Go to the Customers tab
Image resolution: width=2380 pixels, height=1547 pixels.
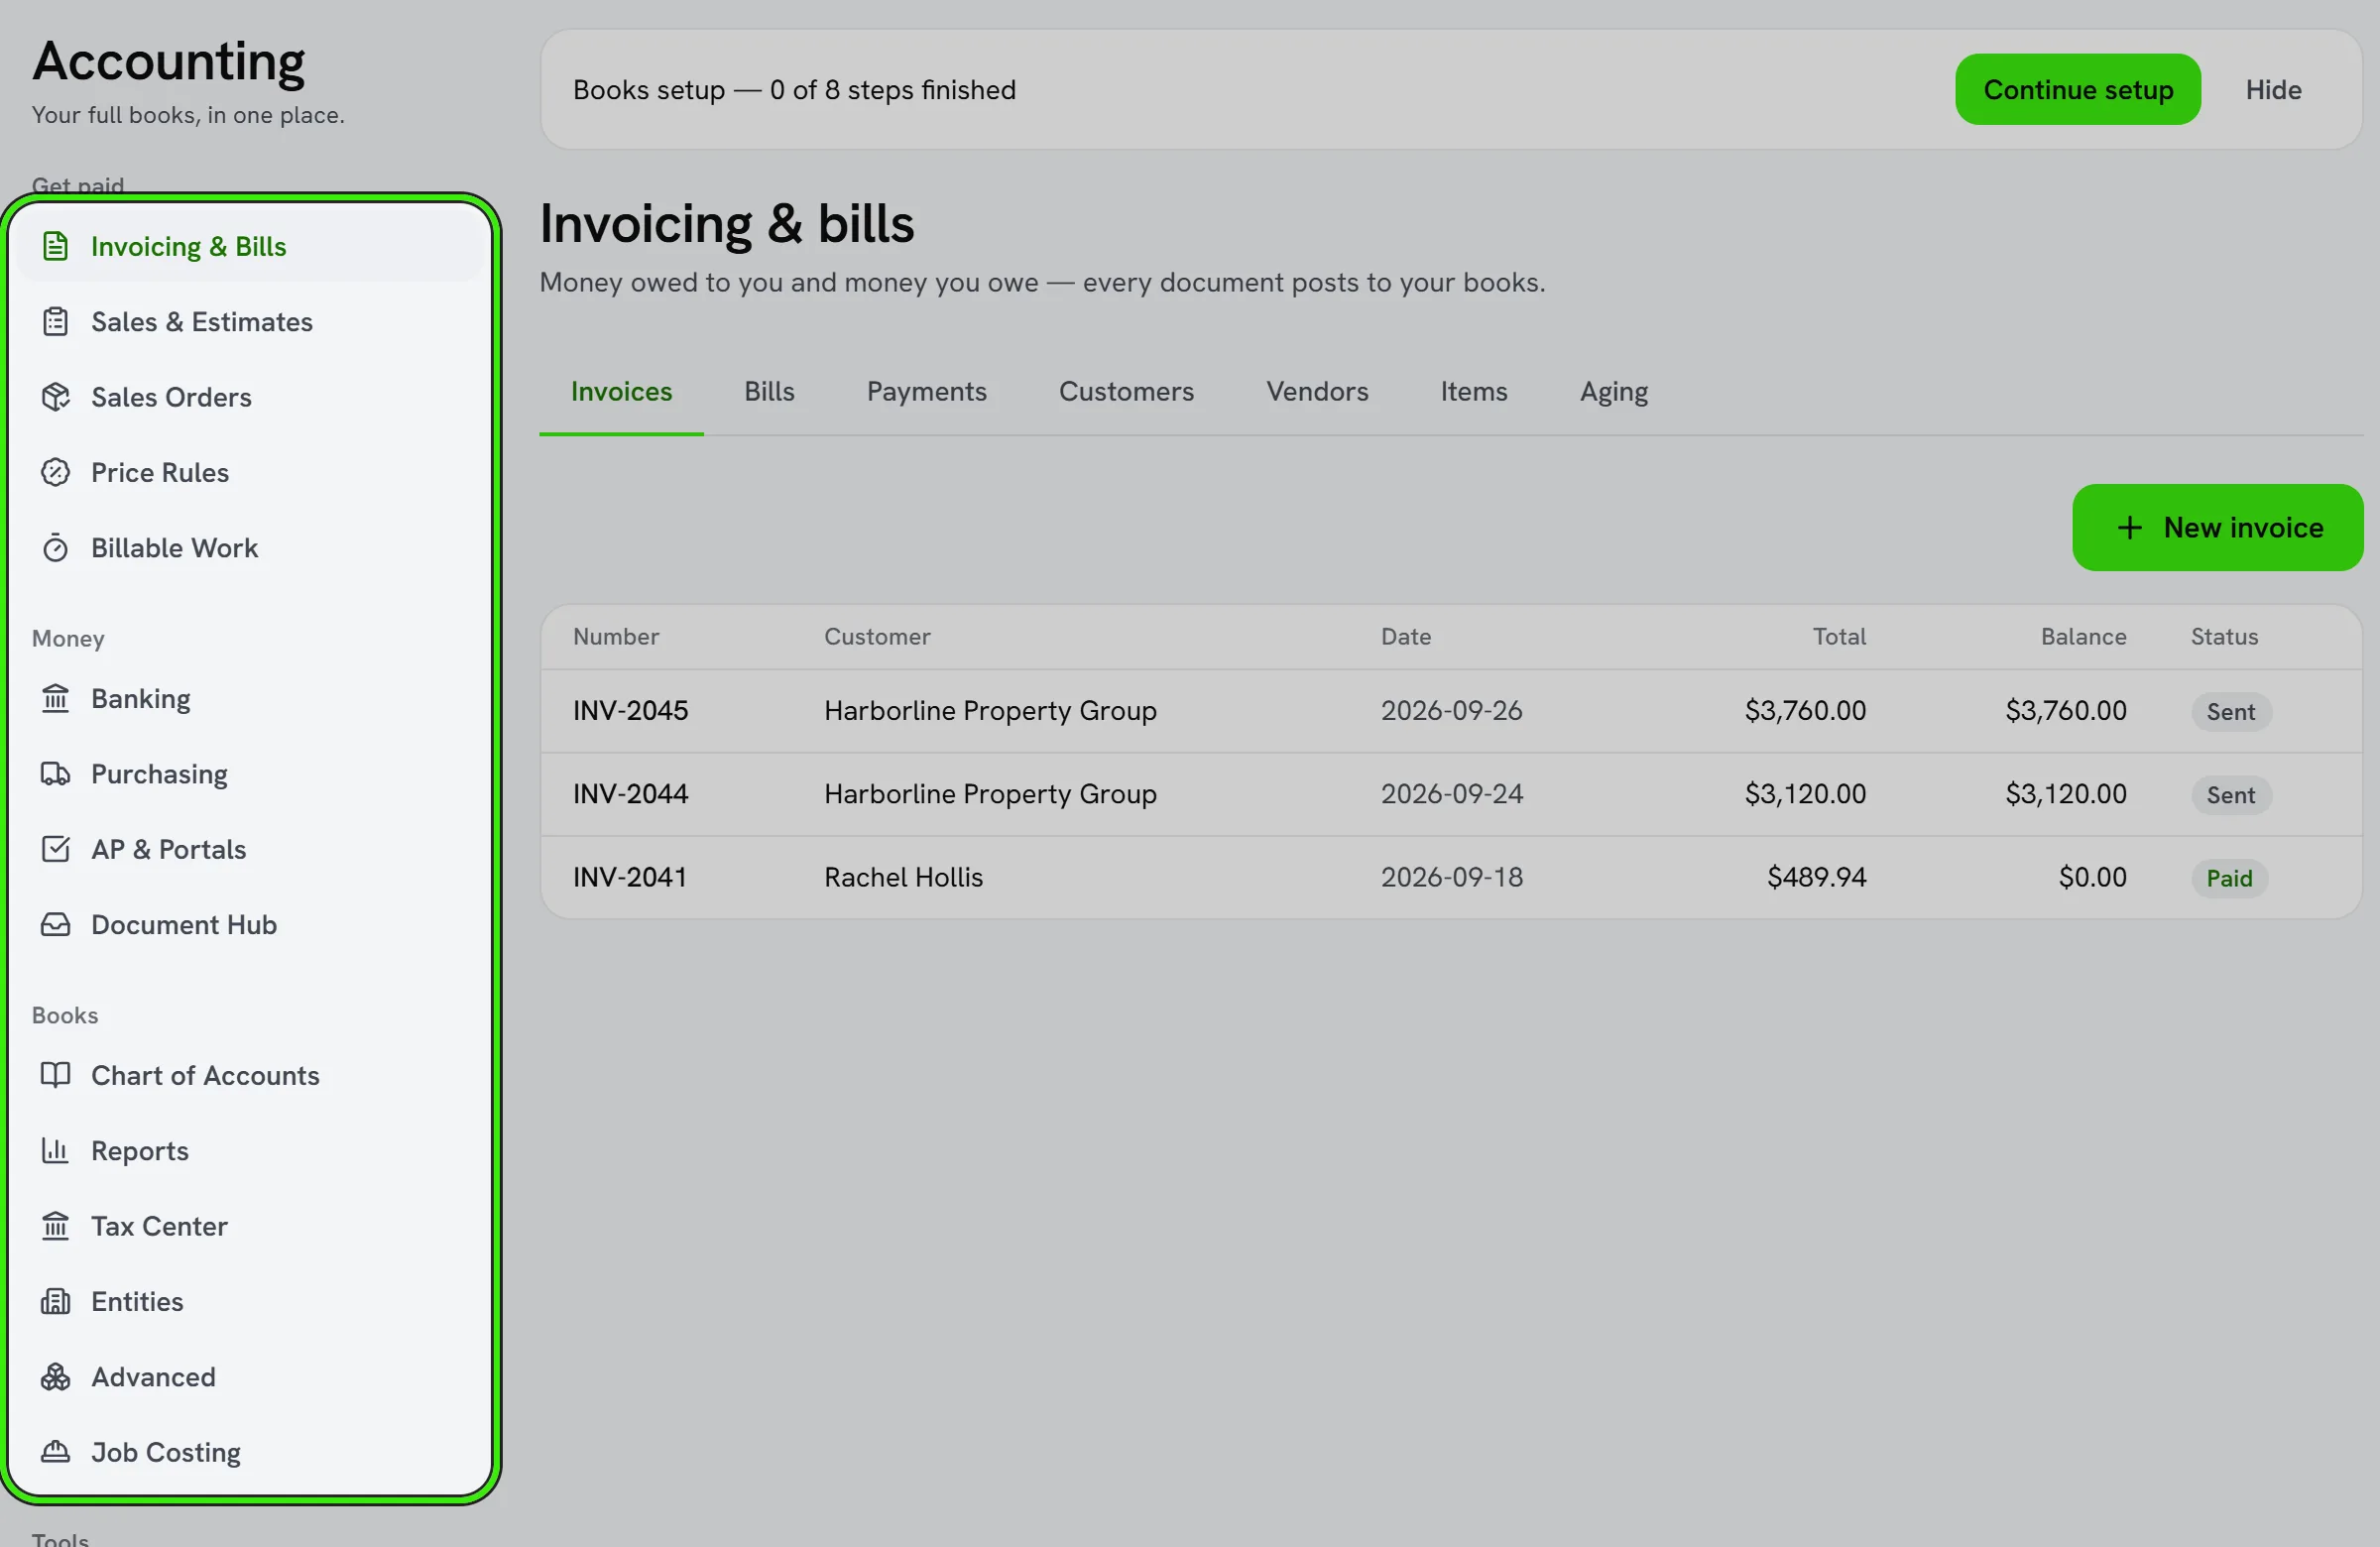coord(1126,391)
